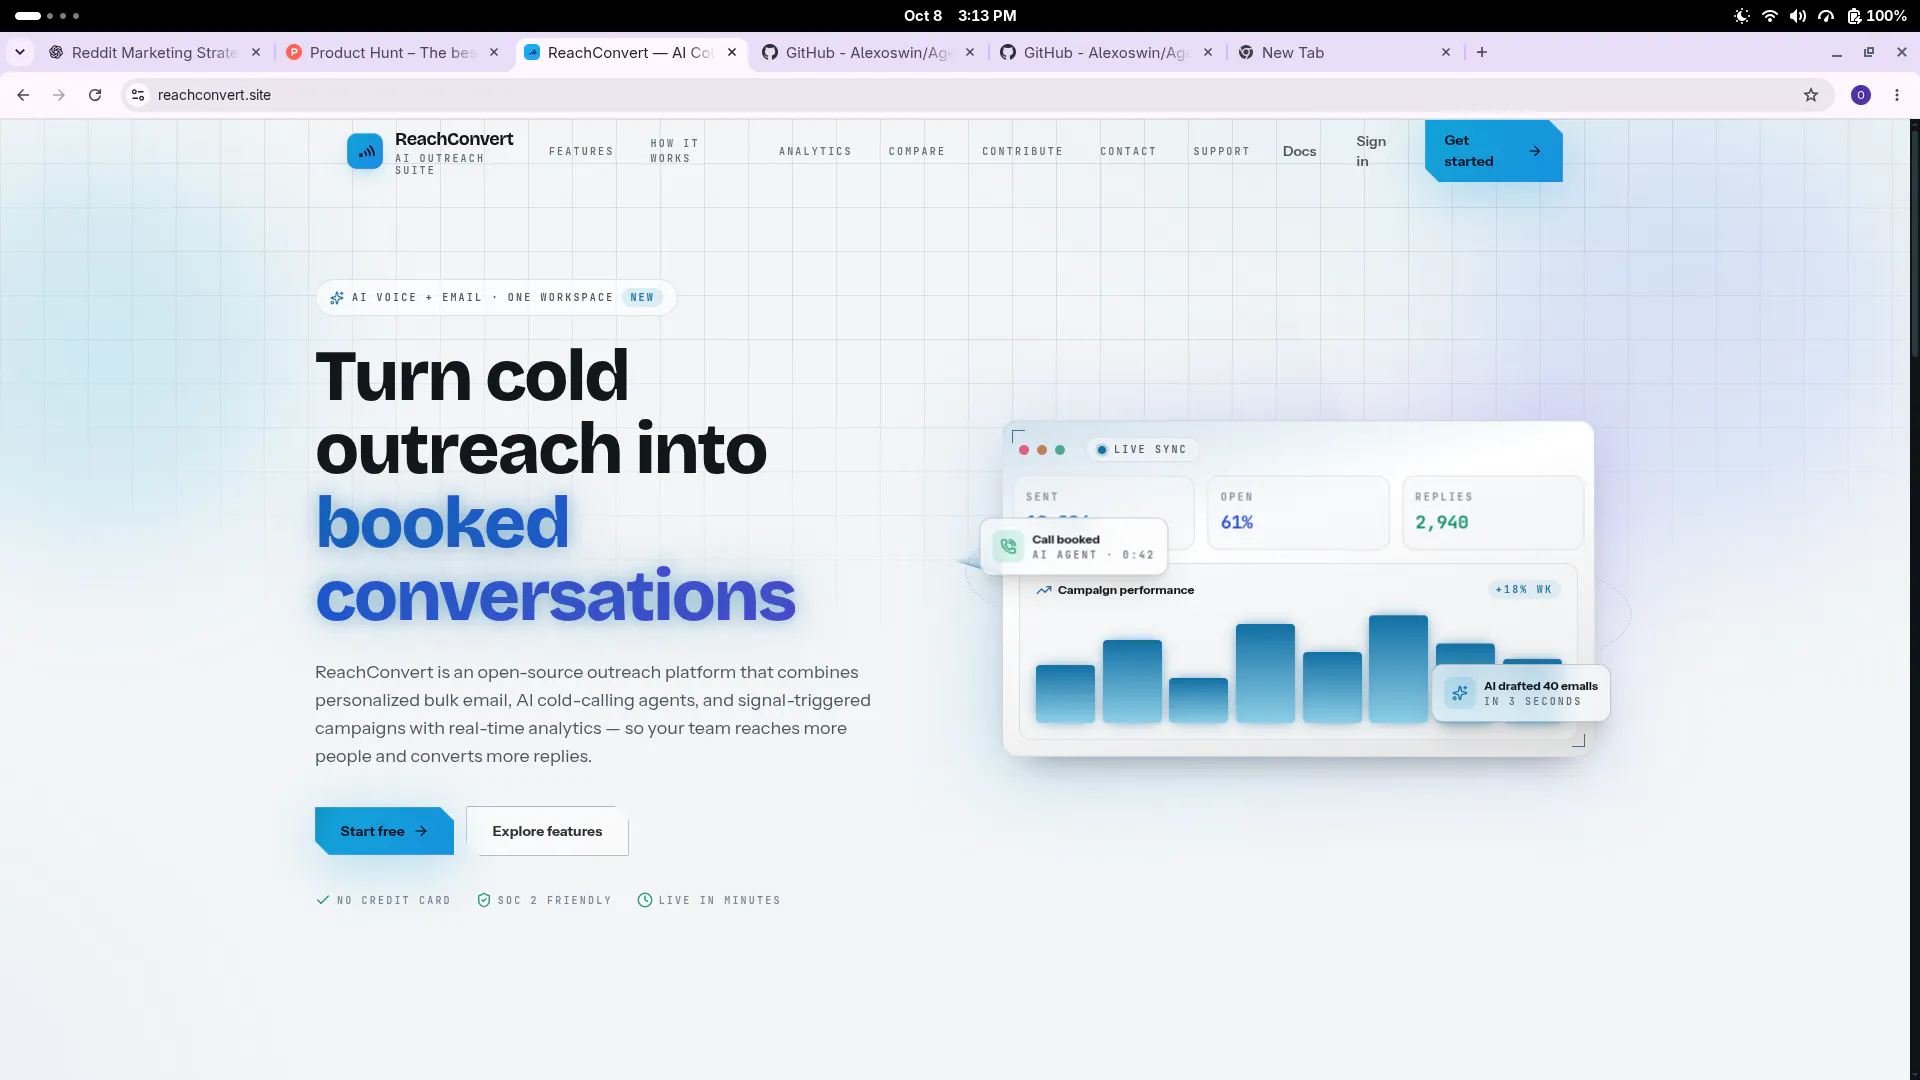Open the Support nav link
The width and height of the screenshot is (1920, 1080).
coord(1221,151)
